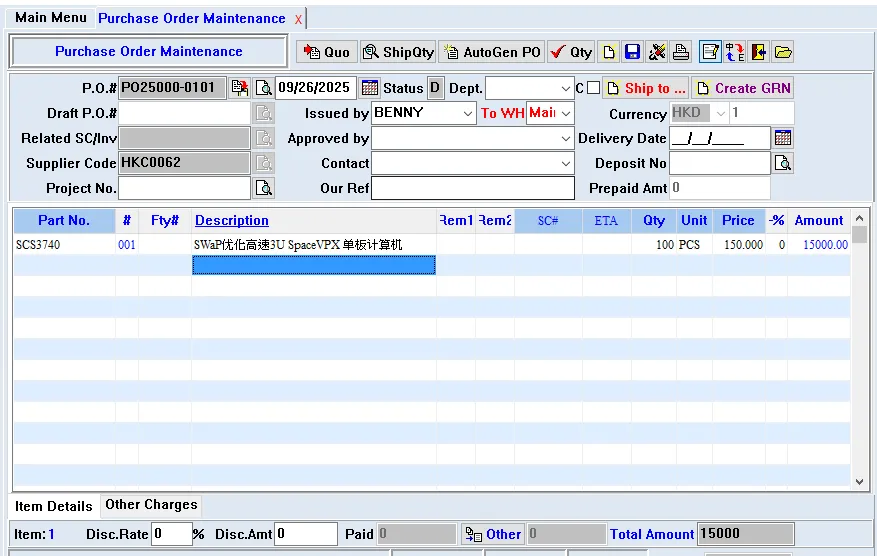
Task: Click the open folder toolbar icon
Action: [x=783, y=52]
